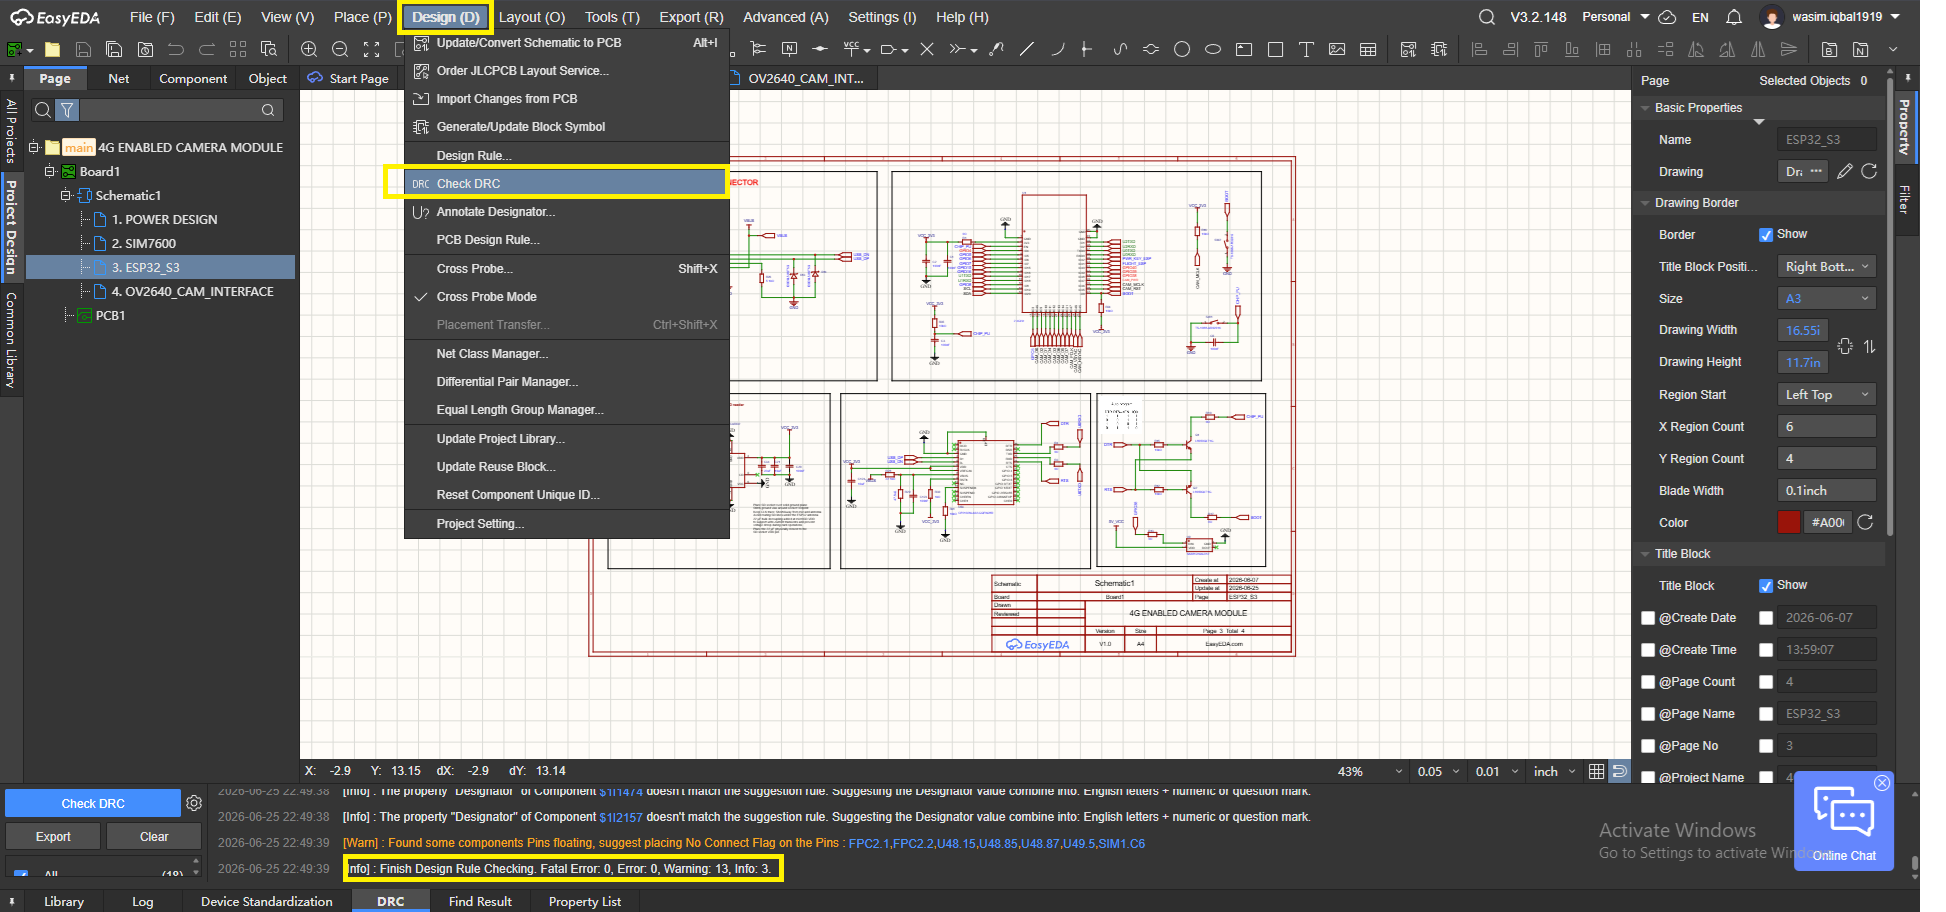Open the 43% zoom level dropdown

click(x=1370, y=771)
